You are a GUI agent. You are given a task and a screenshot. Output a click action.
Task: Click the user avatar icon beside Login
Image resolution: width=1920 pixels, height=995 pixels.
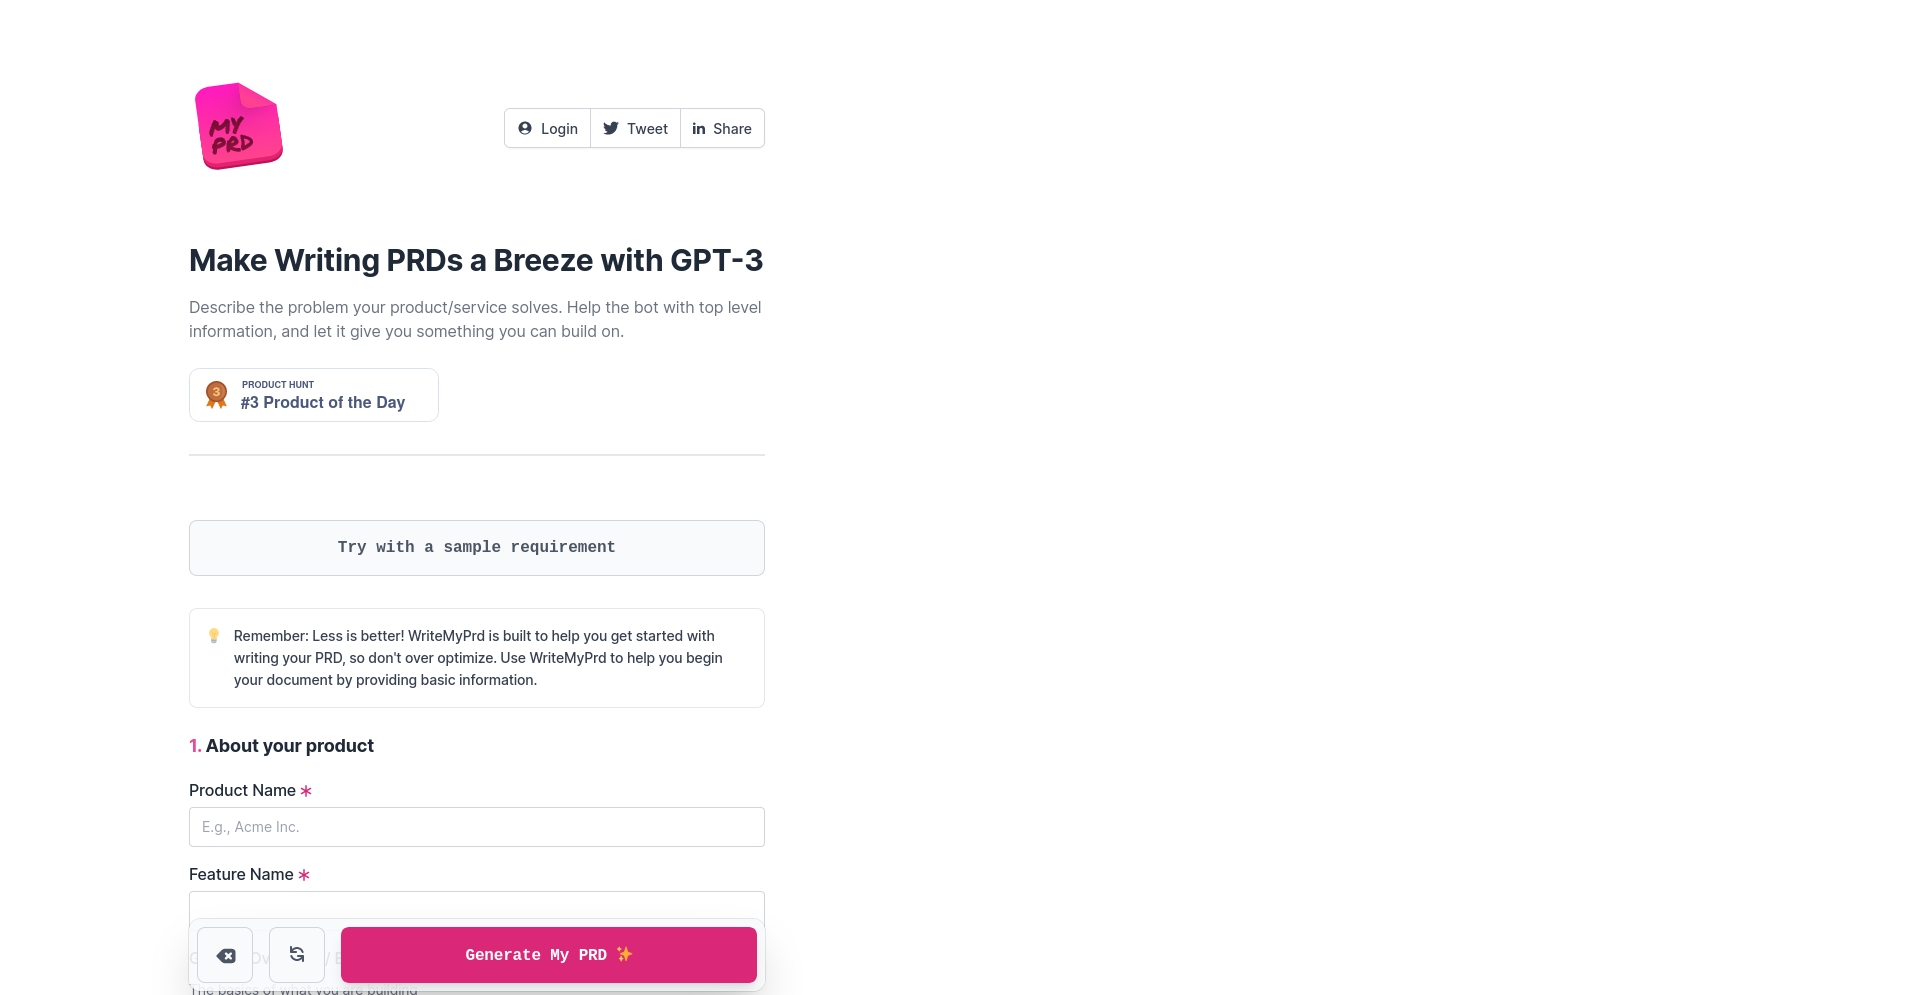point(525,128)
